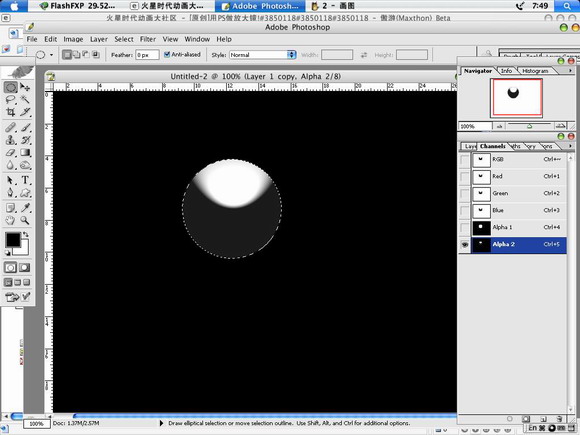Create new channel icon

[543, 419]
